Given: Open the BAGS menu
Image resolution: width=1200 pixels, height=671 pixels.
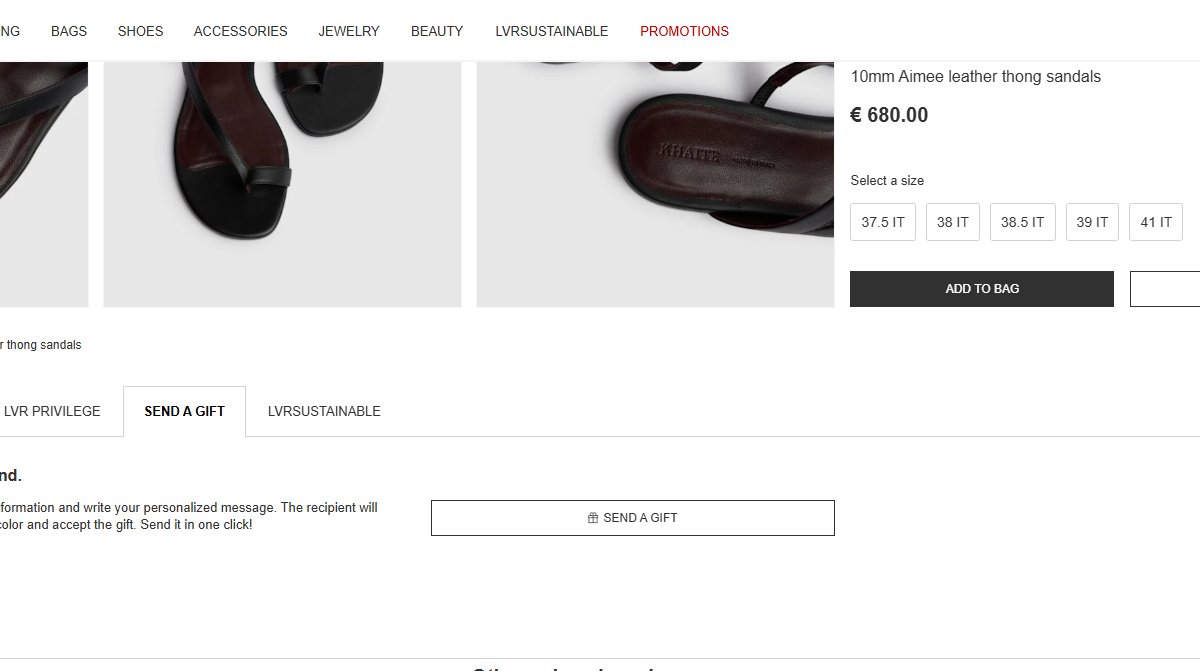Looking at the screenshot, I should tap(69, 31).
